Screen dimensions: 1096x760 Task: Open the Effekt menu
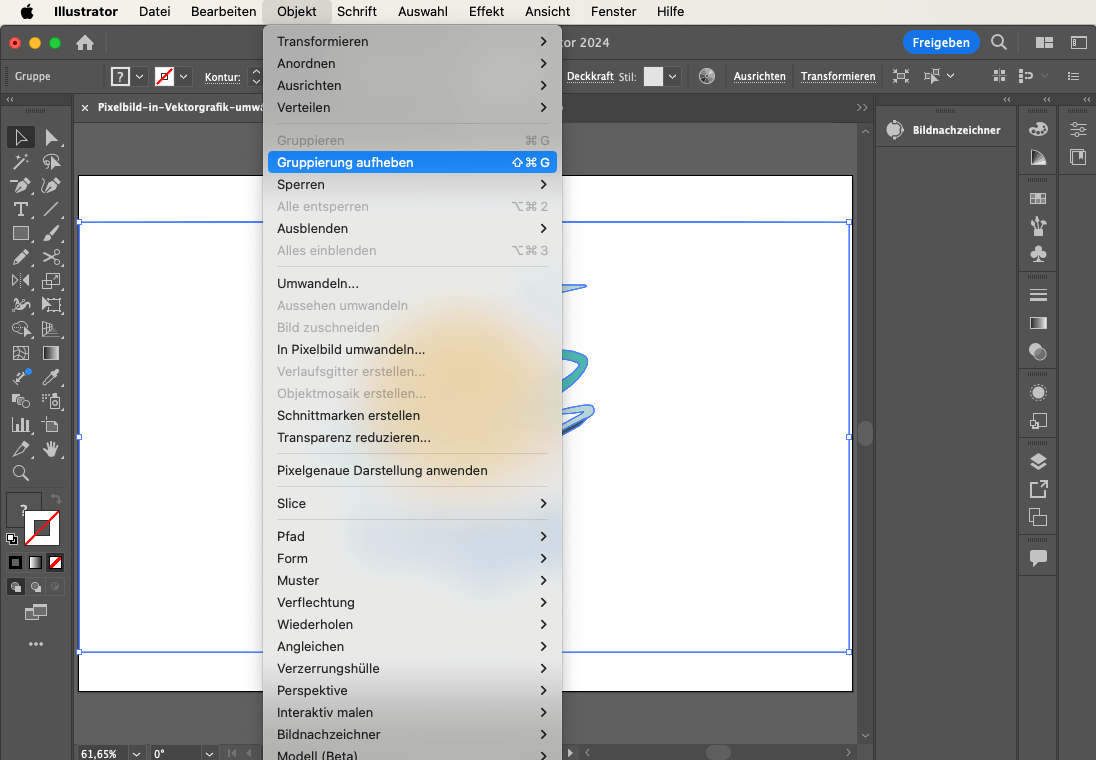(486, 12)
